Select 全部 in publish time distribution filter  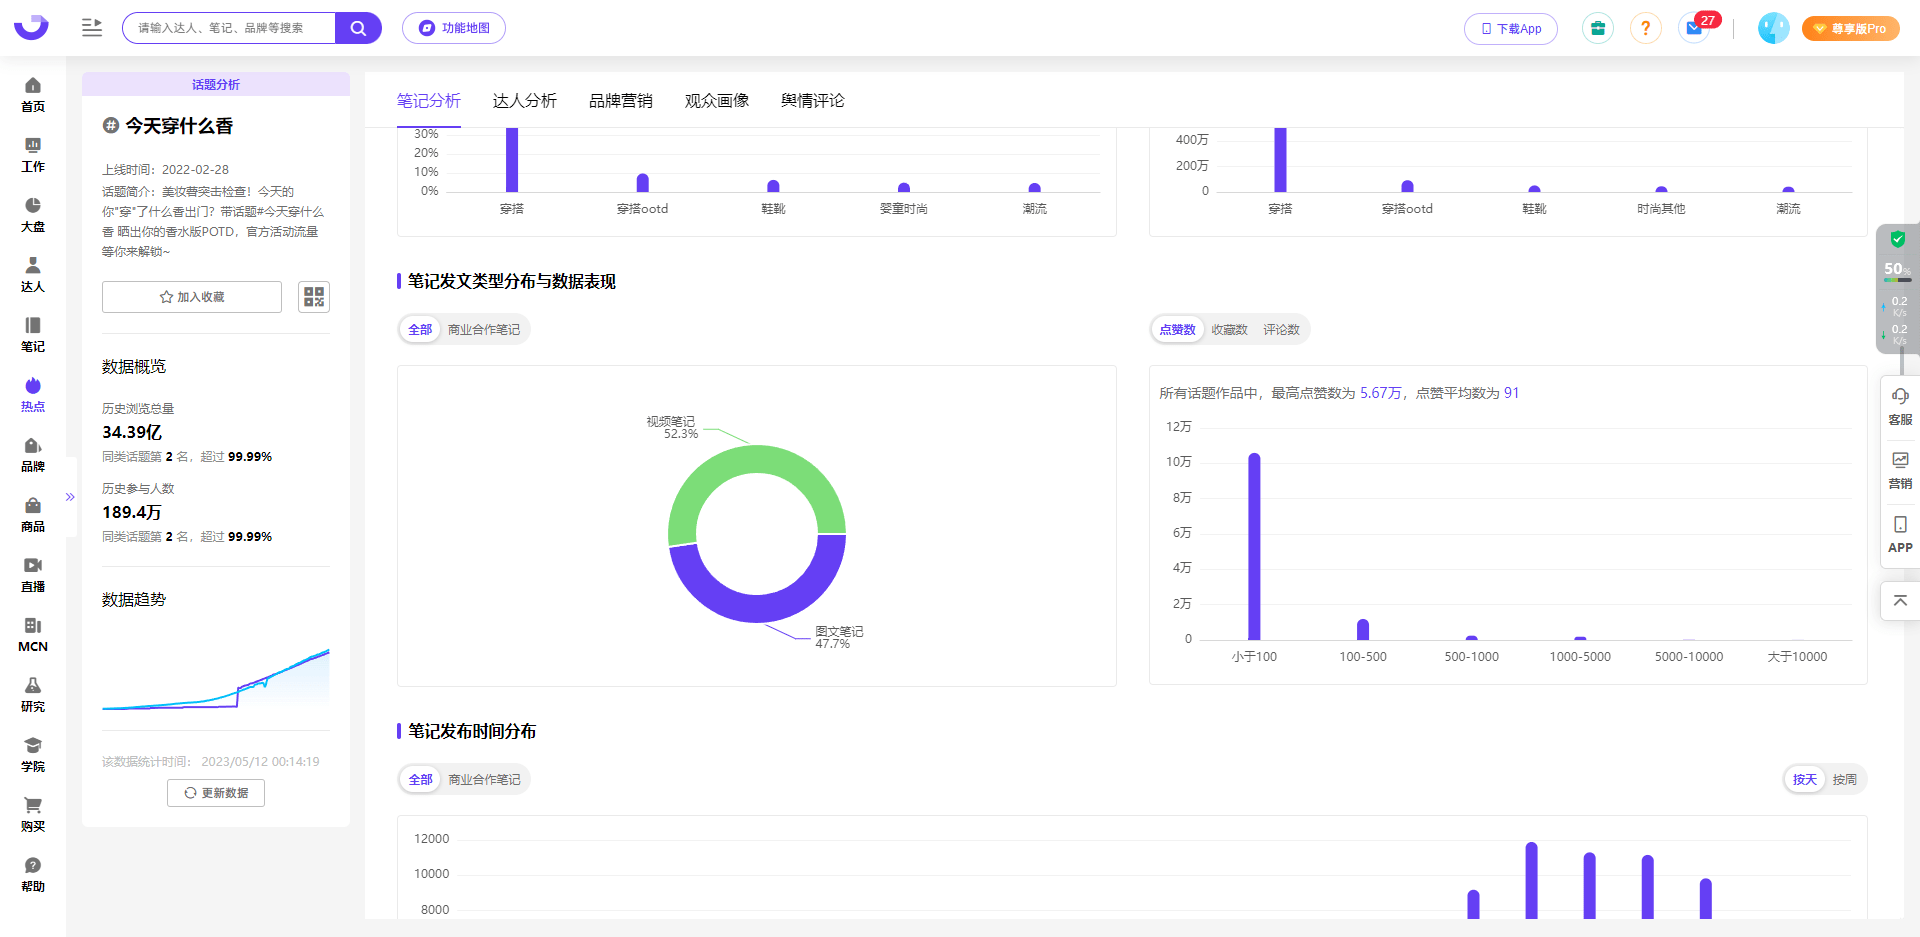[x=420, y=780]
